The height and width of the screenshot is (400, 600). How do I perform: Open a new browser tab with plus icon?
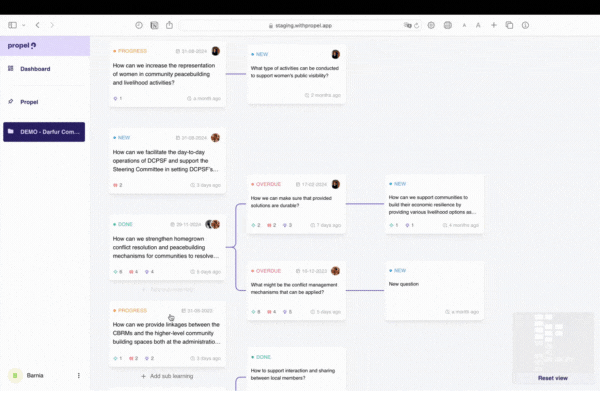(493, 25)
